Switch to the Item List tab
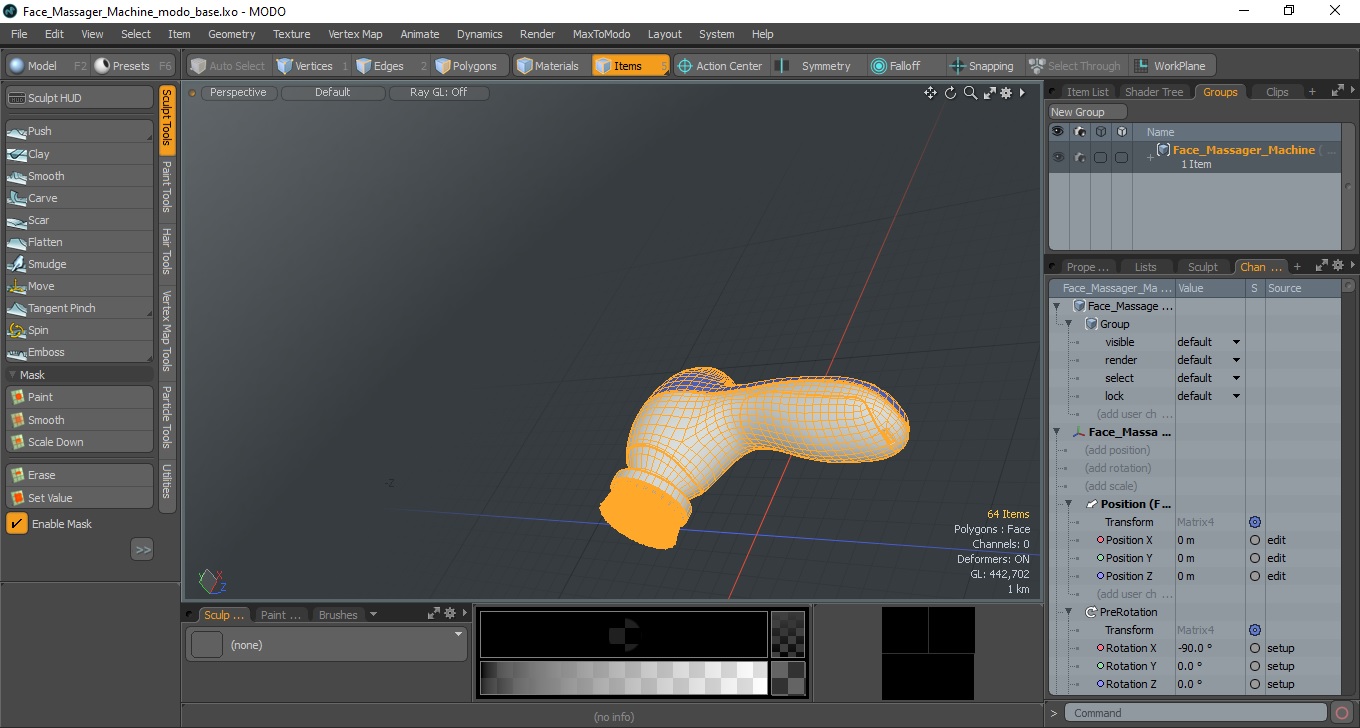 pos(1086,92)
